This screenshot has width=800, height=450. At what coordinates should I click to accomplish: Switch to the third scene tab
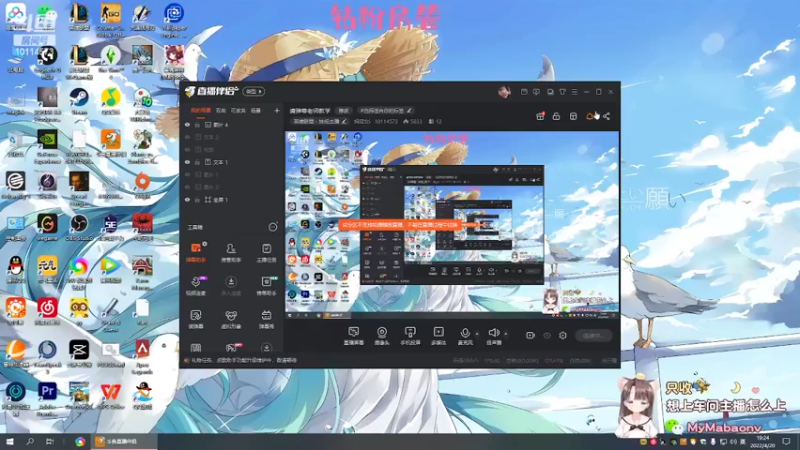click(238, 110)
